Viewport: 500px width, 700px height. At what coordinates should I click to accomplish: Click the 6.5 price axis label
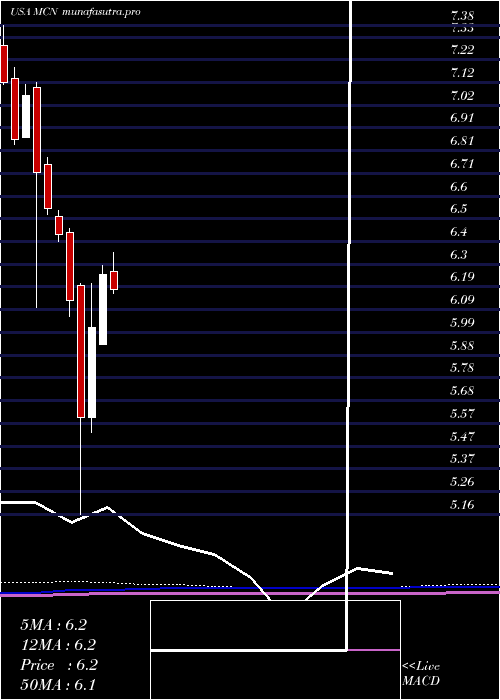[459, 209]
